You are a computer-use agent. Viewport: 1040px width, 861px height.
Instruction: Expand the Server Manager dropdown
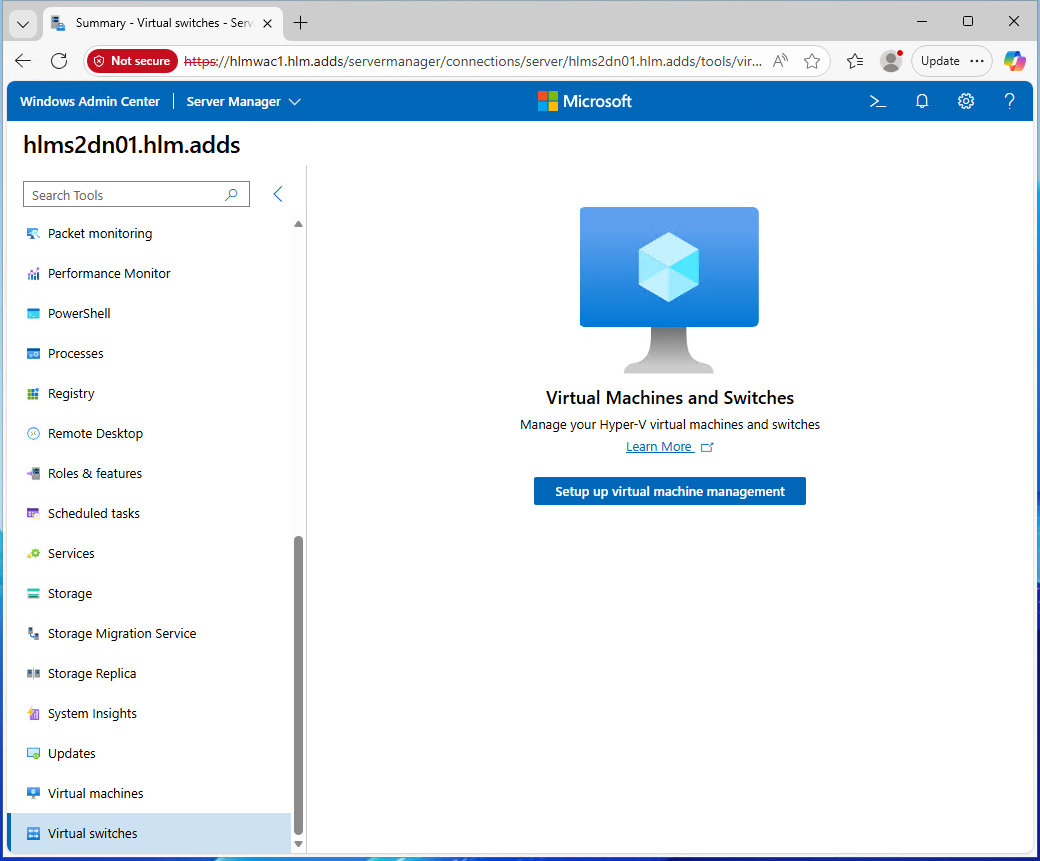pos(243,101)
